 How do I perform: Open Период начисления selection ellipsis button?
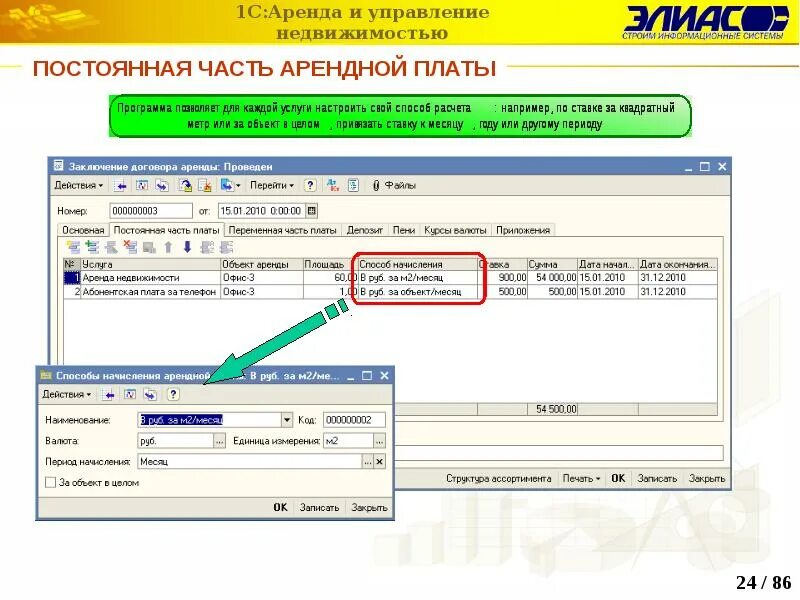click(368, 462)
